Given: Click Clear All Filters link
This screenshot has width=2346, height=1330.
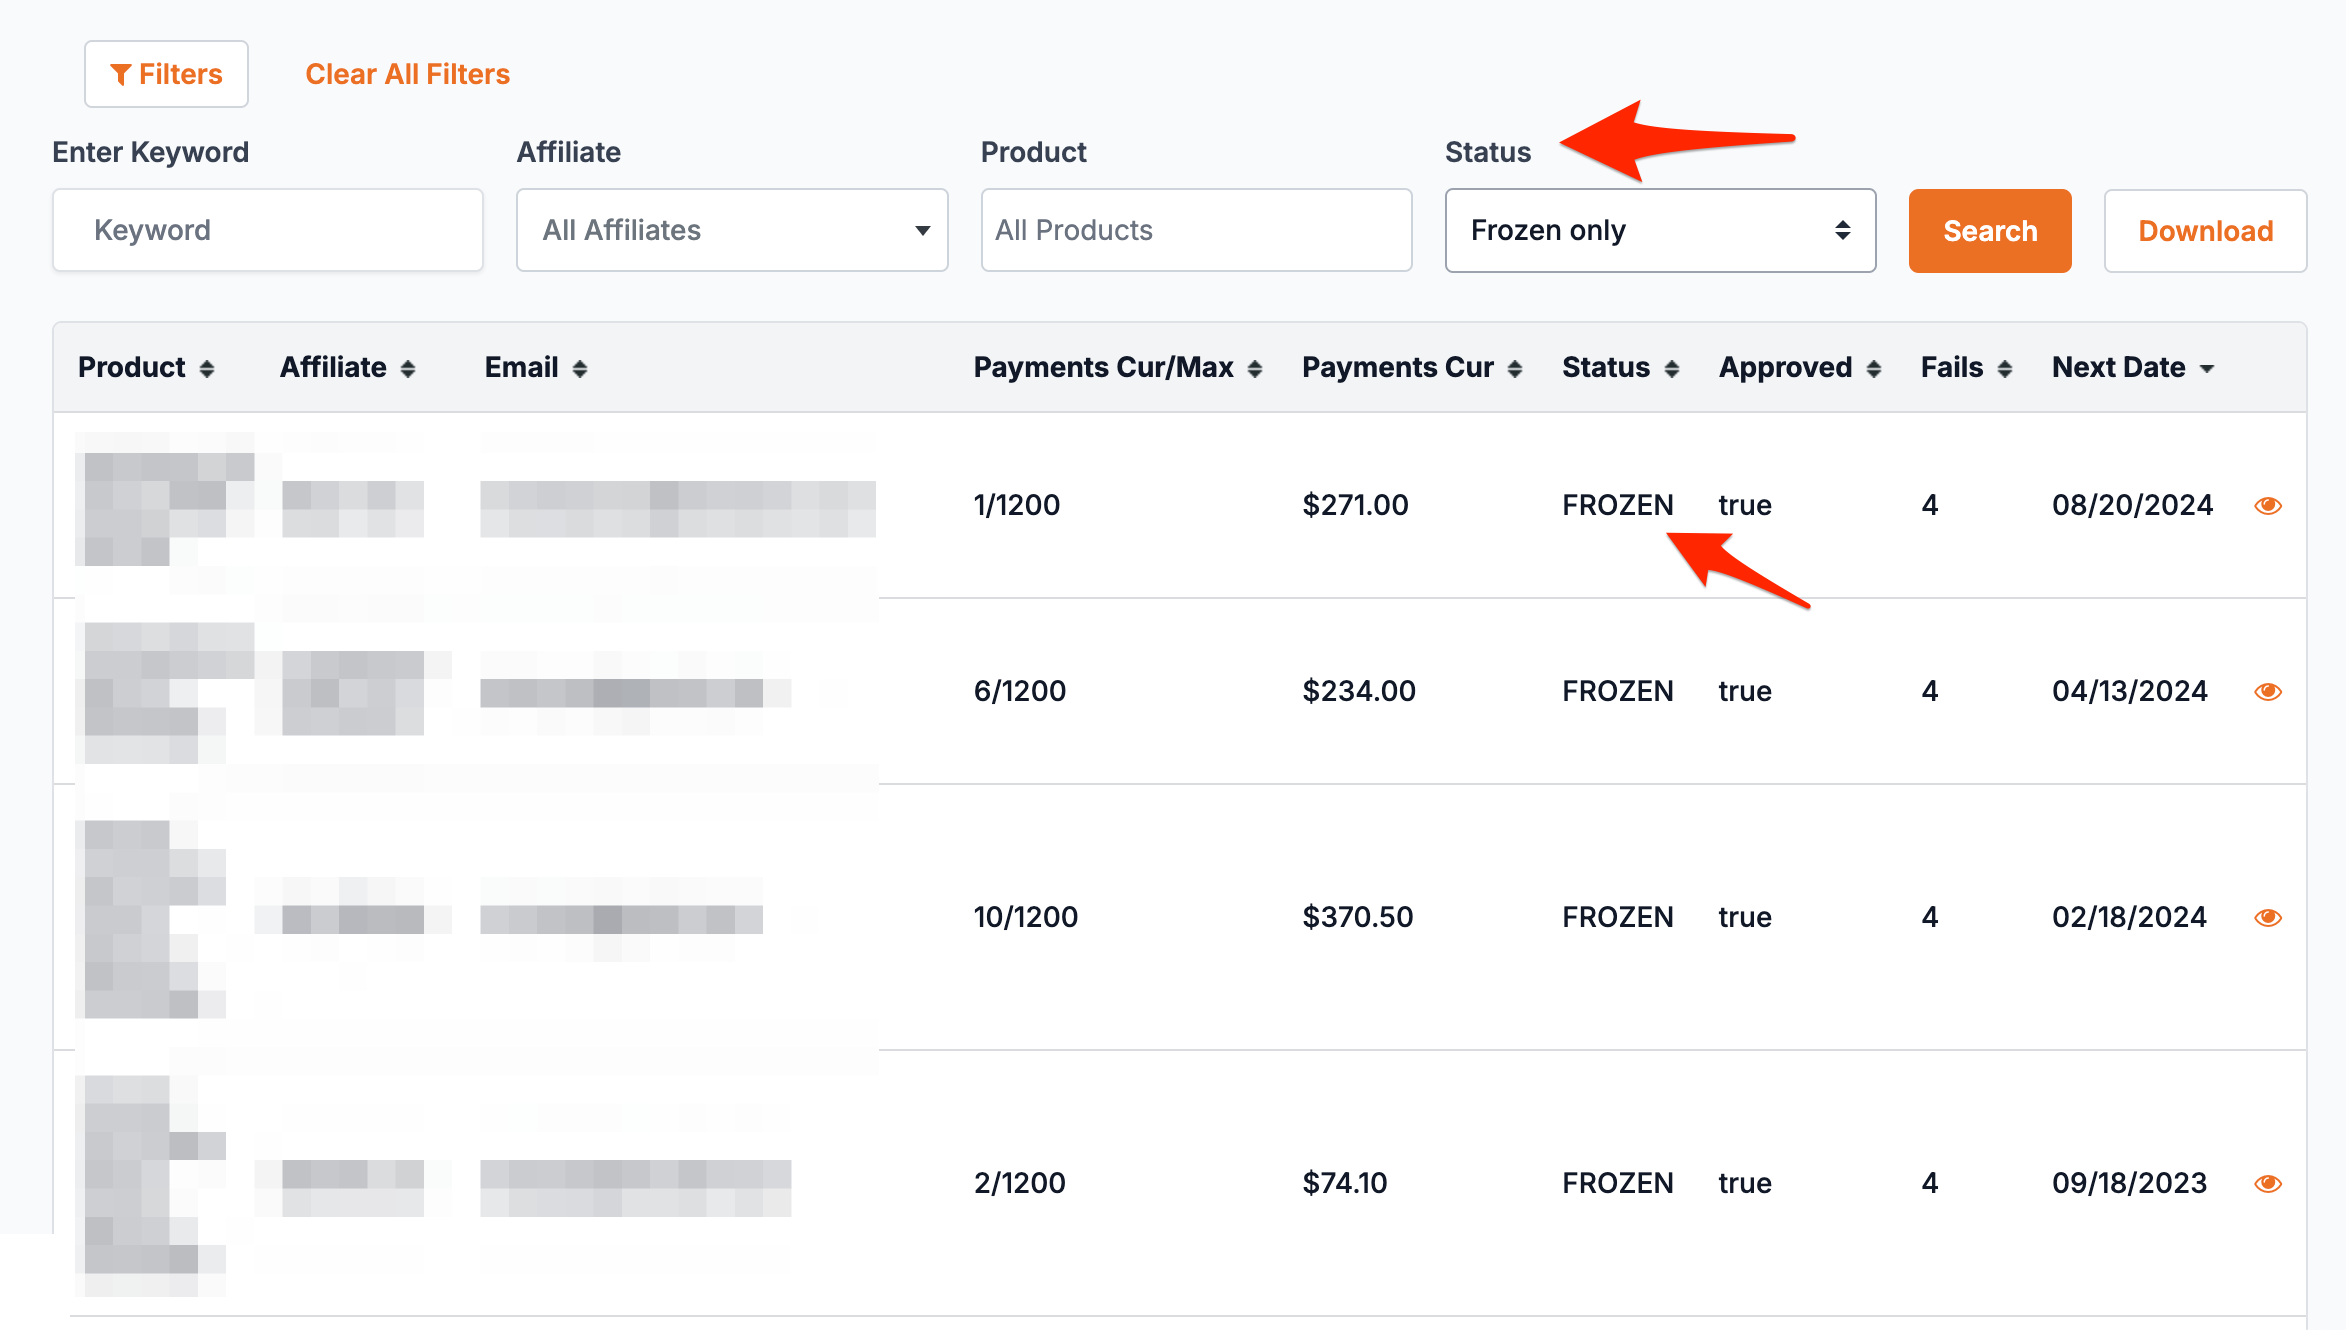Looking at the screenshot, I should (407, 74).
